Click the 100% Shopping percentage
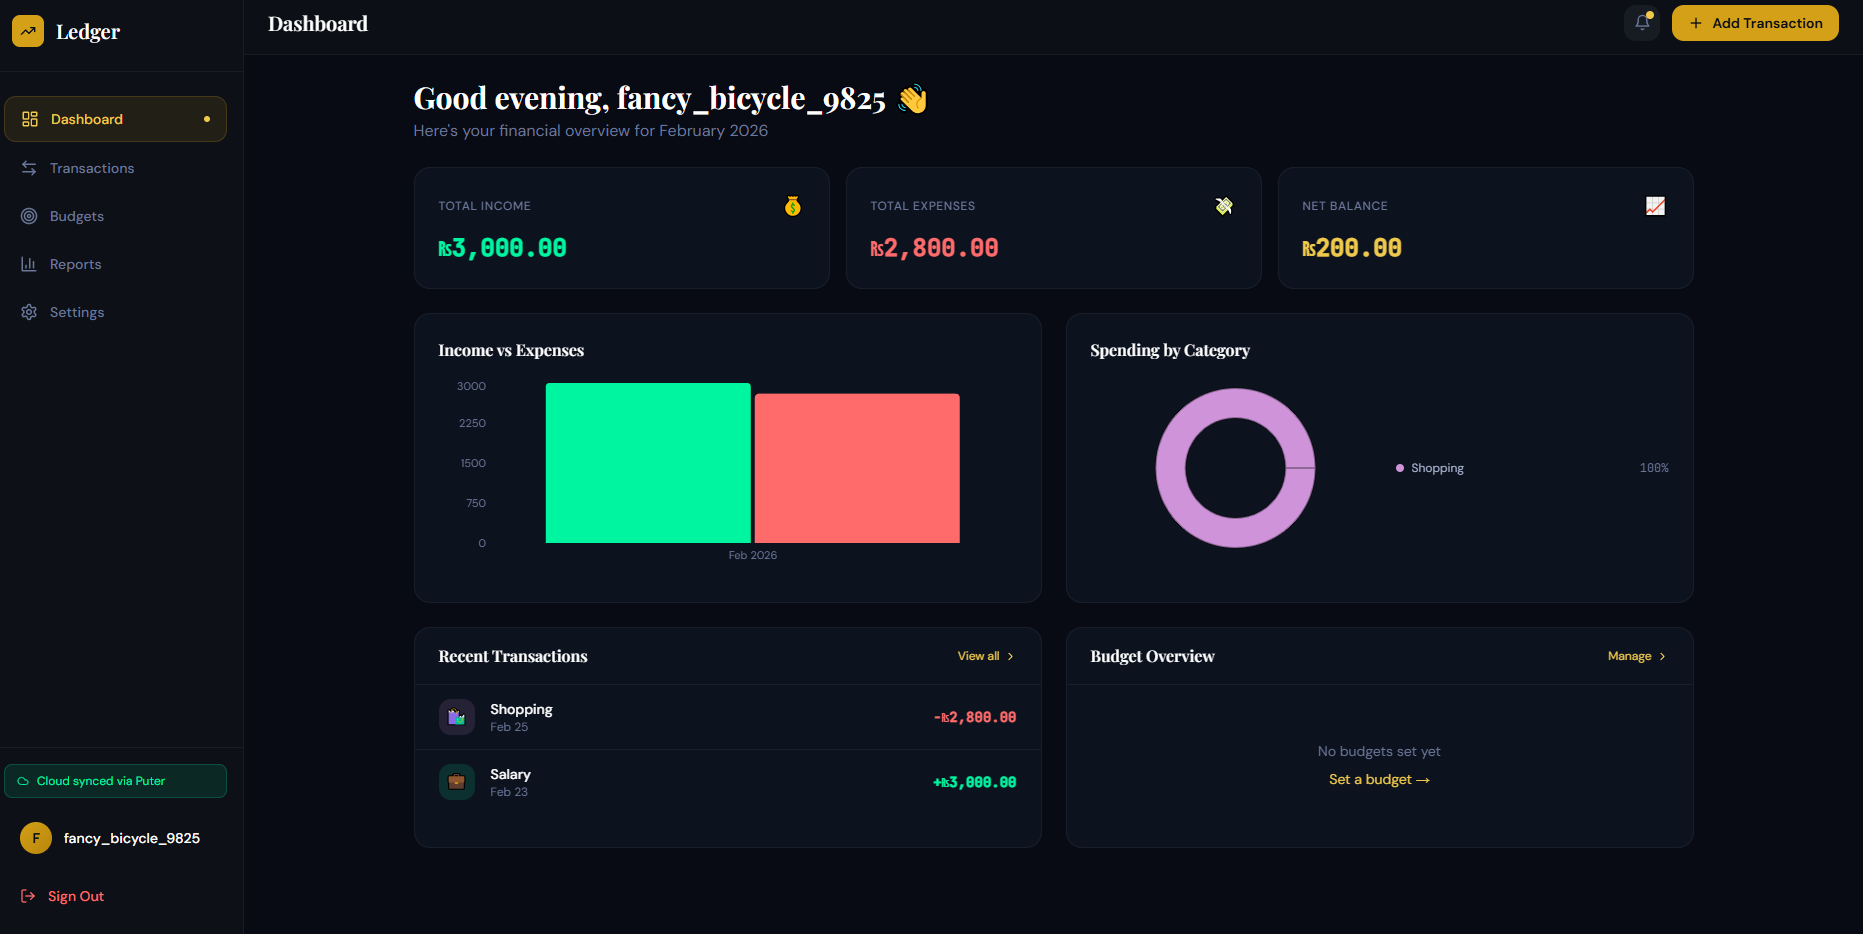 (x=1654, y=468)
